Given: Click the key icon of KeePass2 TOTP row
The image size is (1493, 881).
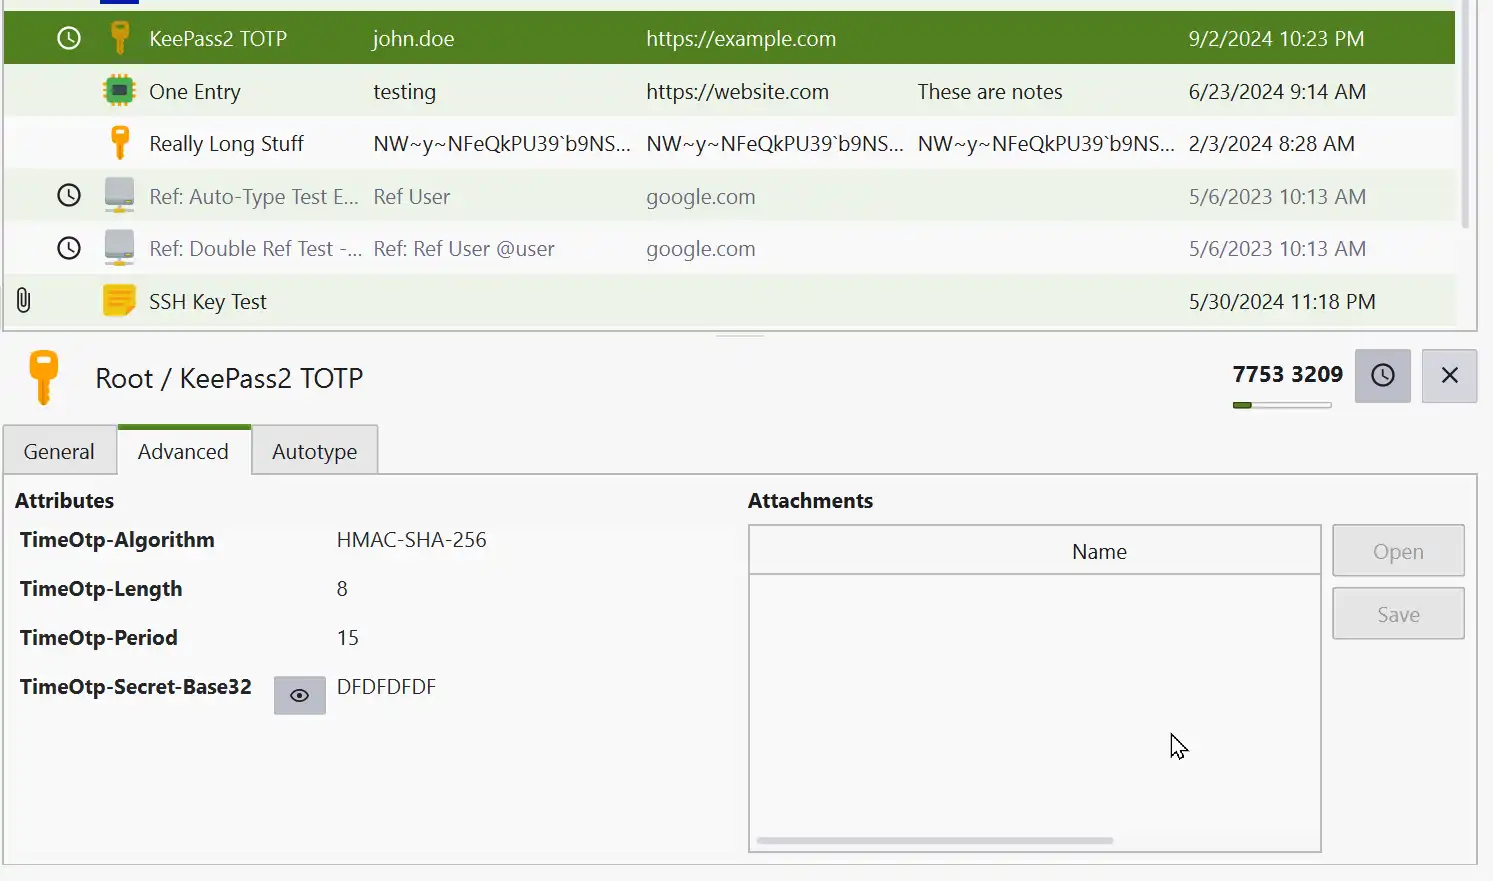Looking at the screenshot, I should 119,38.
